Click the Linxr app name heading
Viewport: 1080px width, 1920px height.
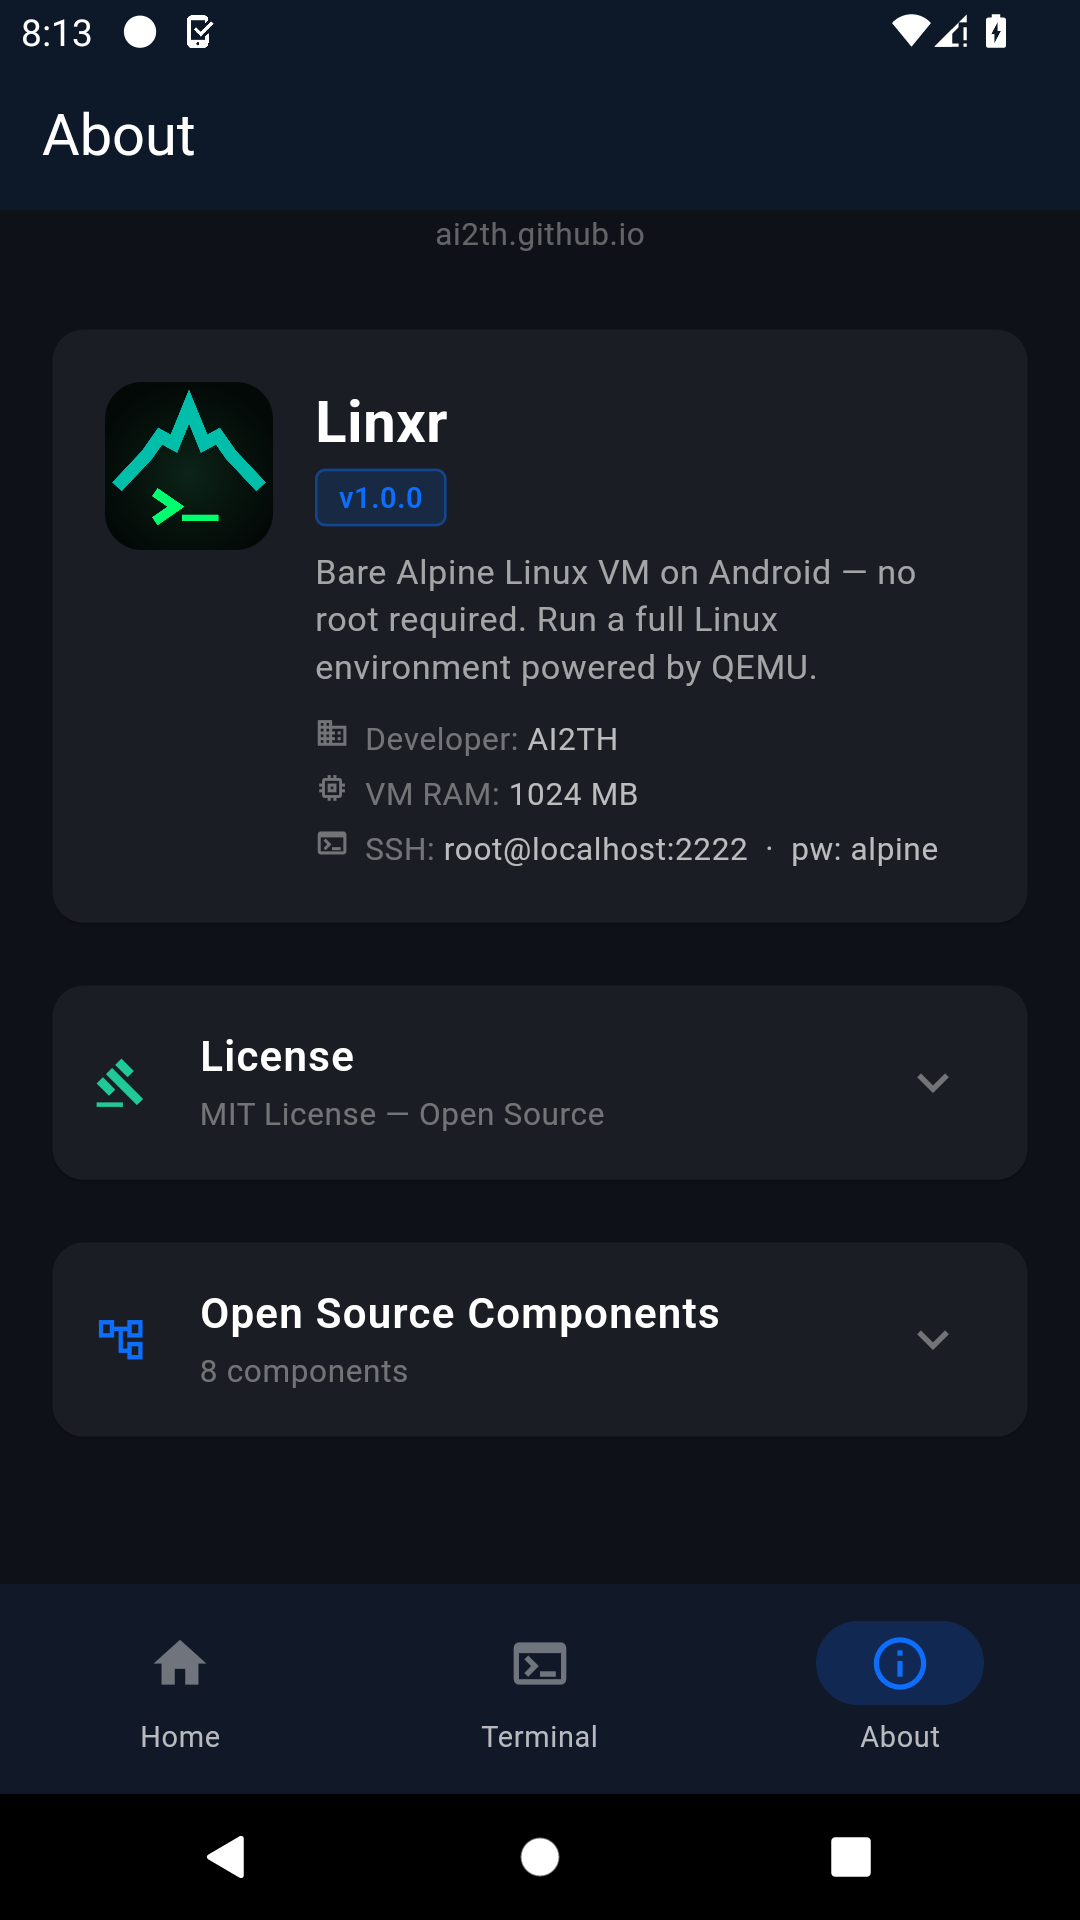[x=381, y=421]
